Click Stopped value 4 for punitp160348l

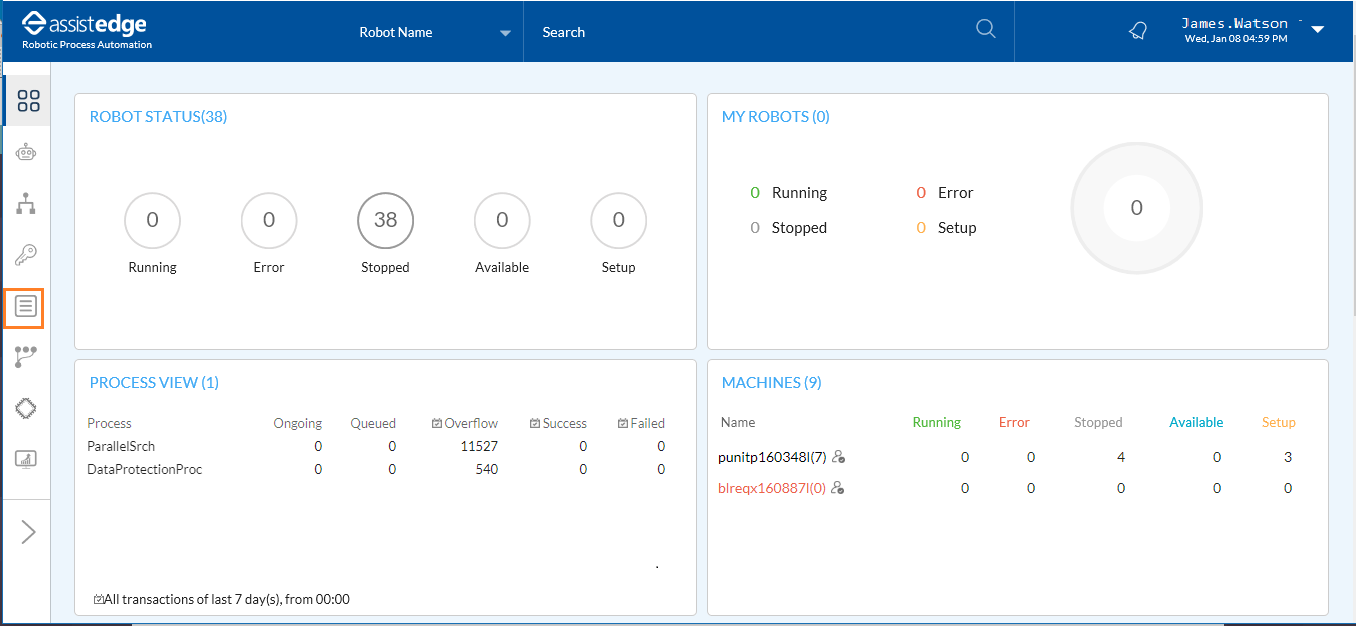click(1121, 457)
